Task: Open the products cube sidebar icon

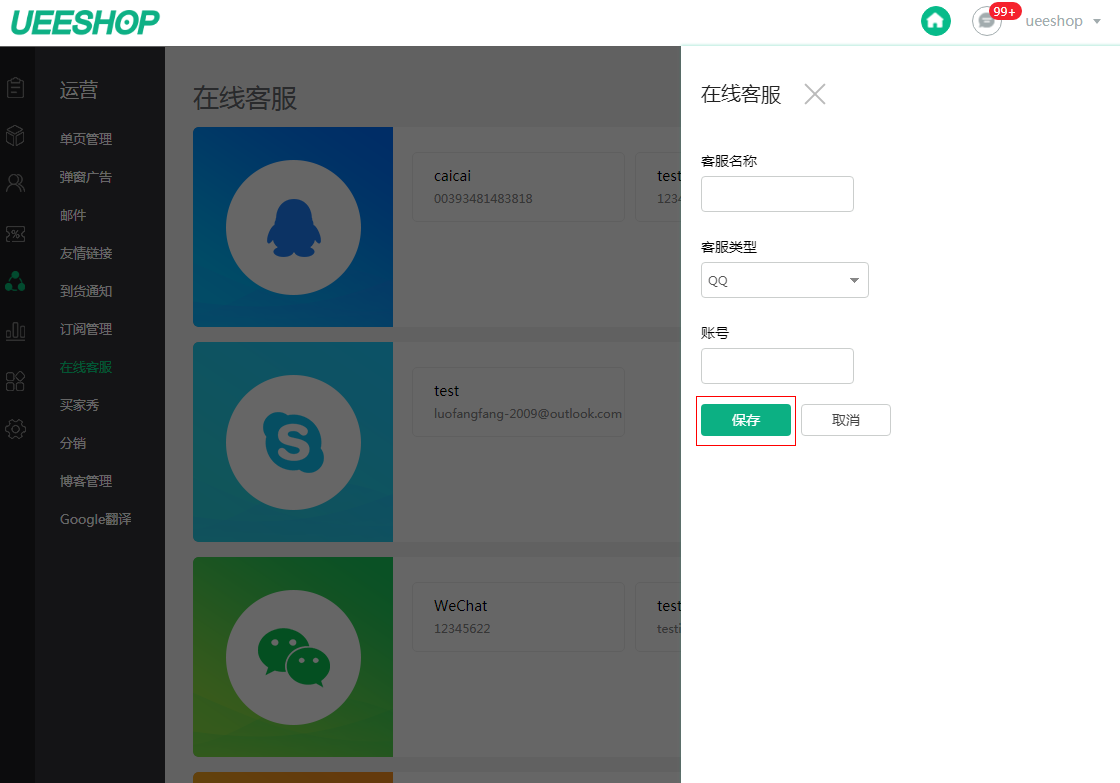Action: [x=15, y=135]
